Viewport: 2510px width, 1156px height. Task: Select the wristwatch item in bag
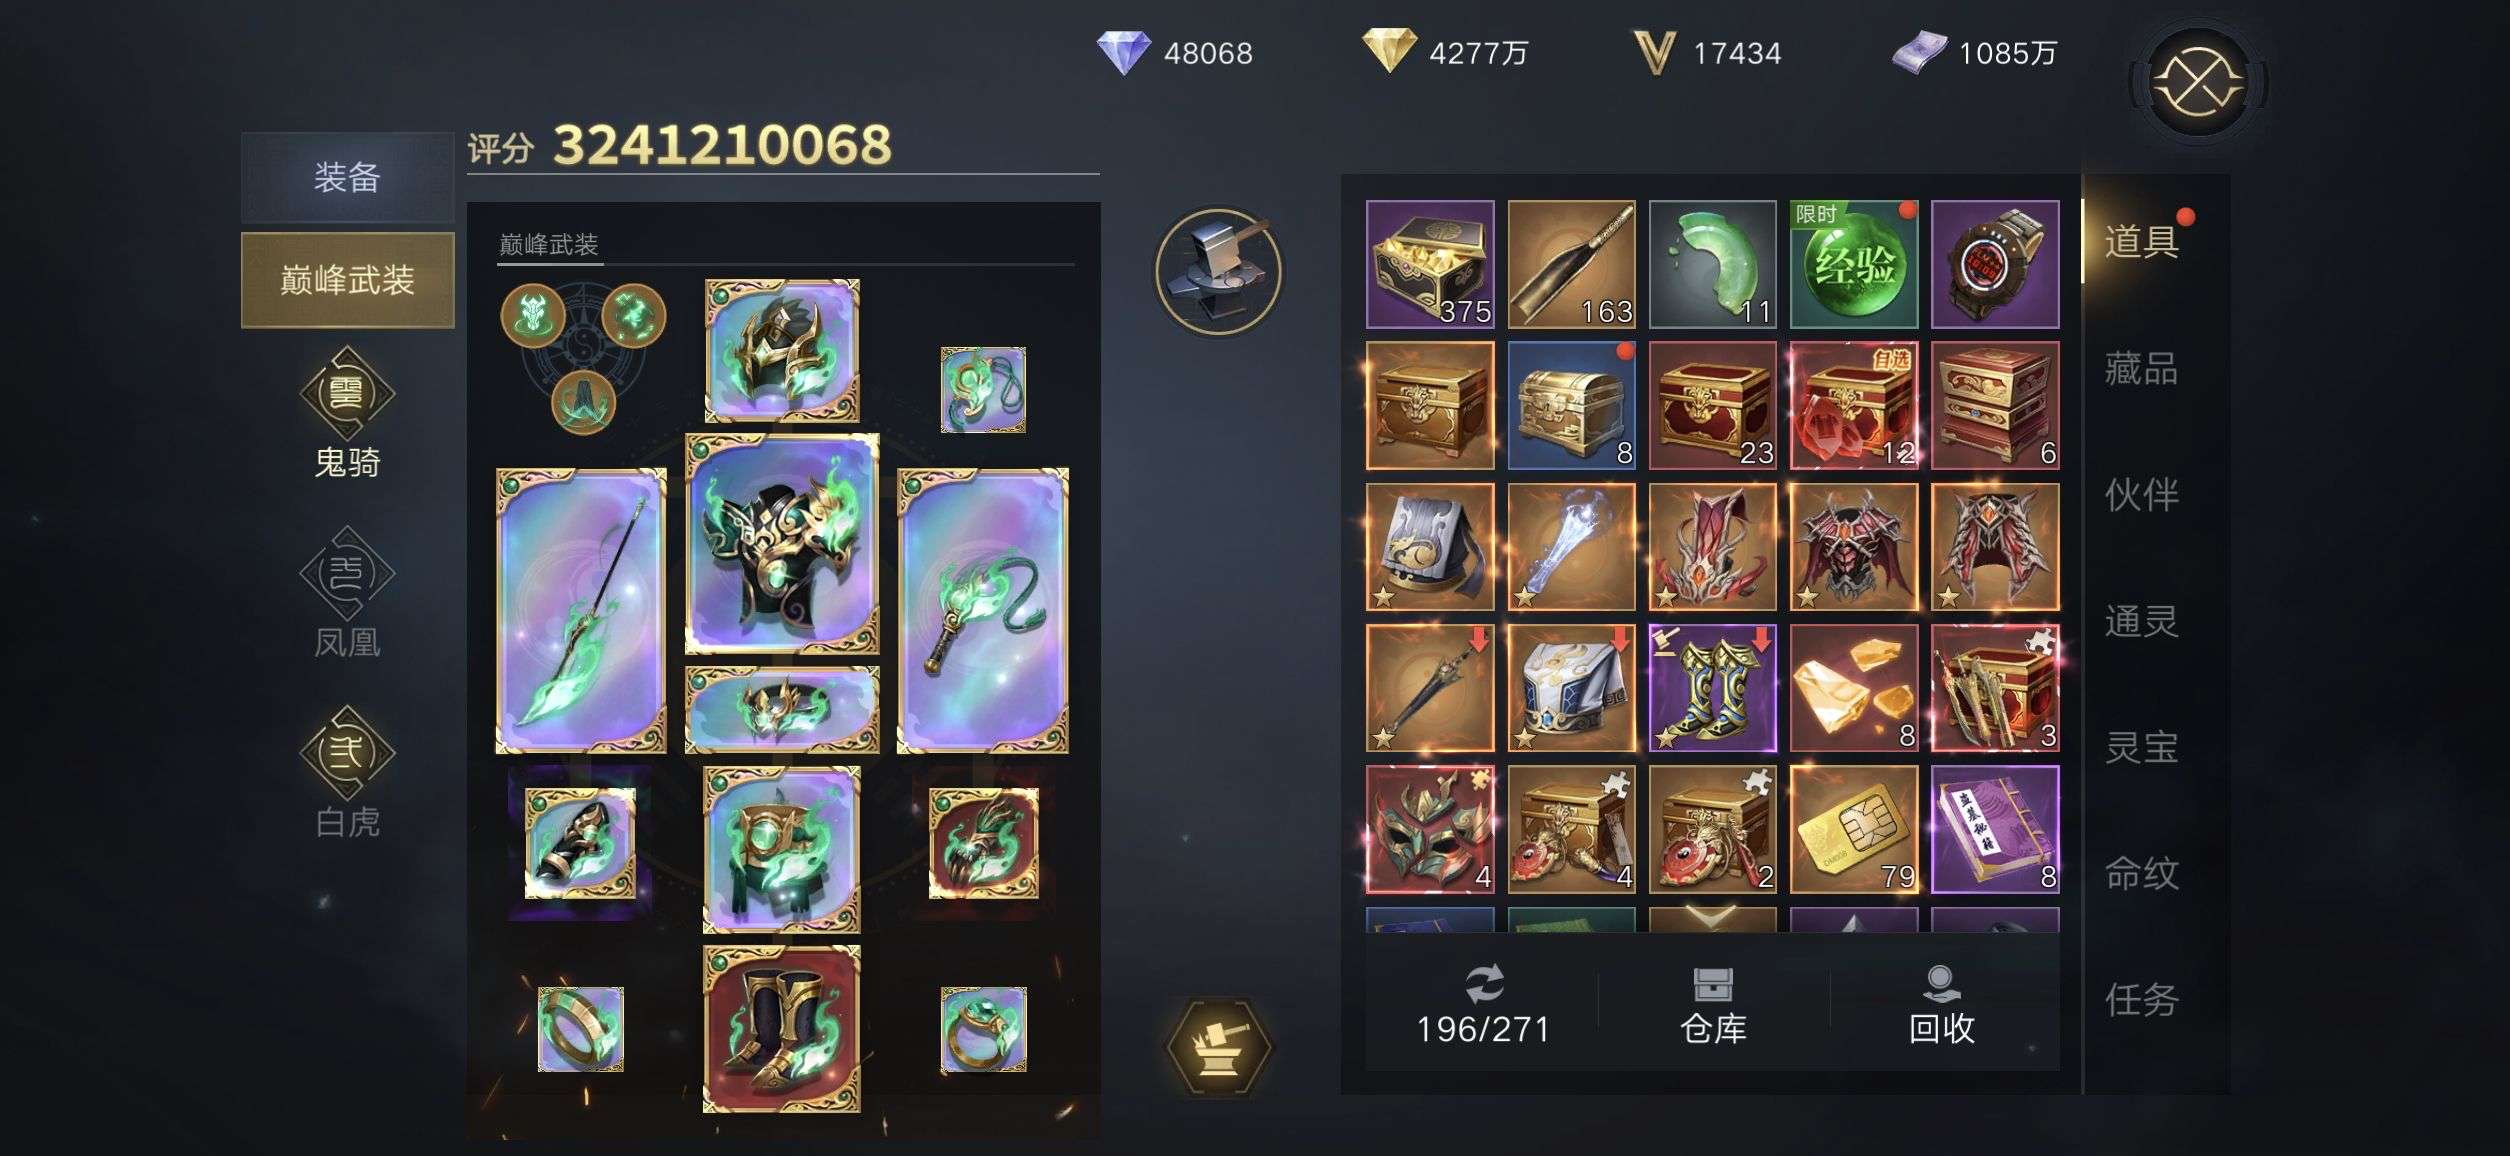[1995, 265]
